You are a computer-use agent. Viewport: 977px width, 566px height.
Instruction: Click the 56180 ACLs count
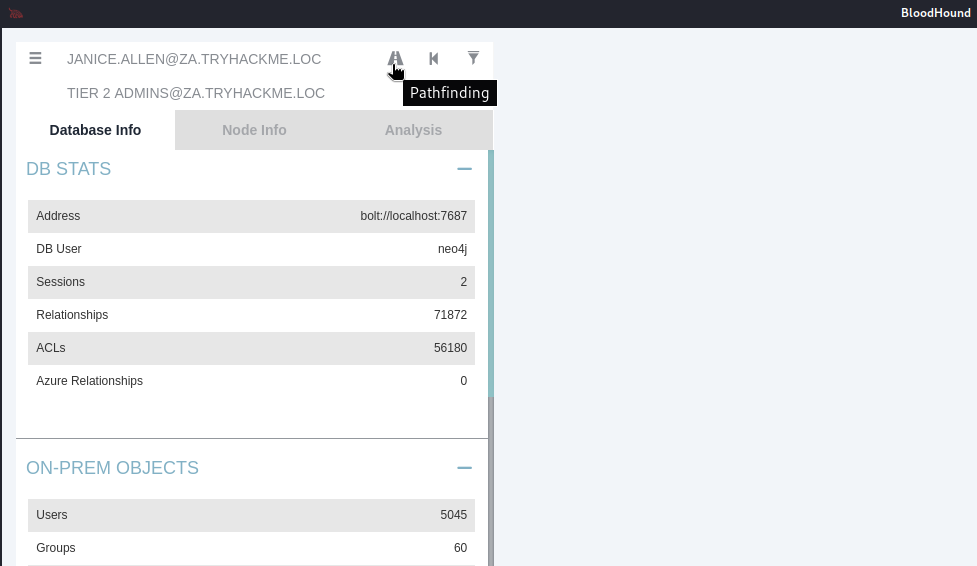pyautogui.click(x=450, y=348)
